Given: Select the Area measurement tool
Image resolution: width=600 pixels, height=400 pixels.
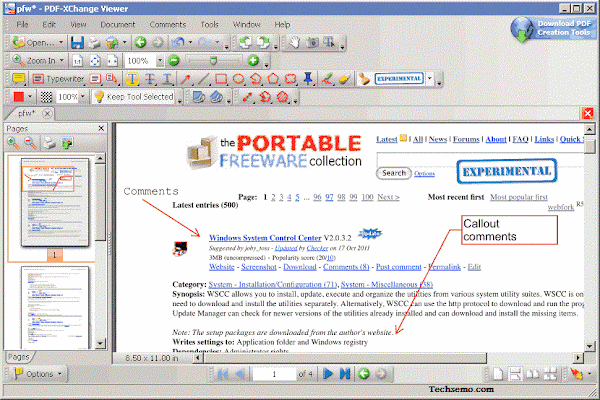Looking at the screenshot, I should [x=282, y=97].
